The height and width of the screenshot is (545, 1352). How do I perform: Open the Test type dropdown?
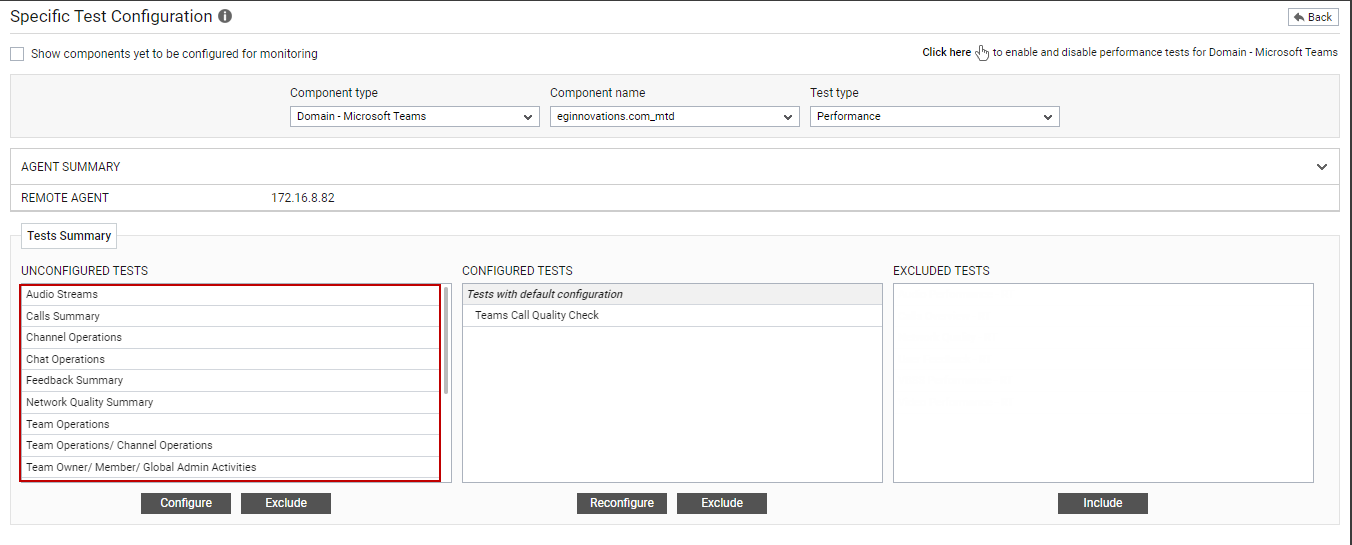pos(935,117)
